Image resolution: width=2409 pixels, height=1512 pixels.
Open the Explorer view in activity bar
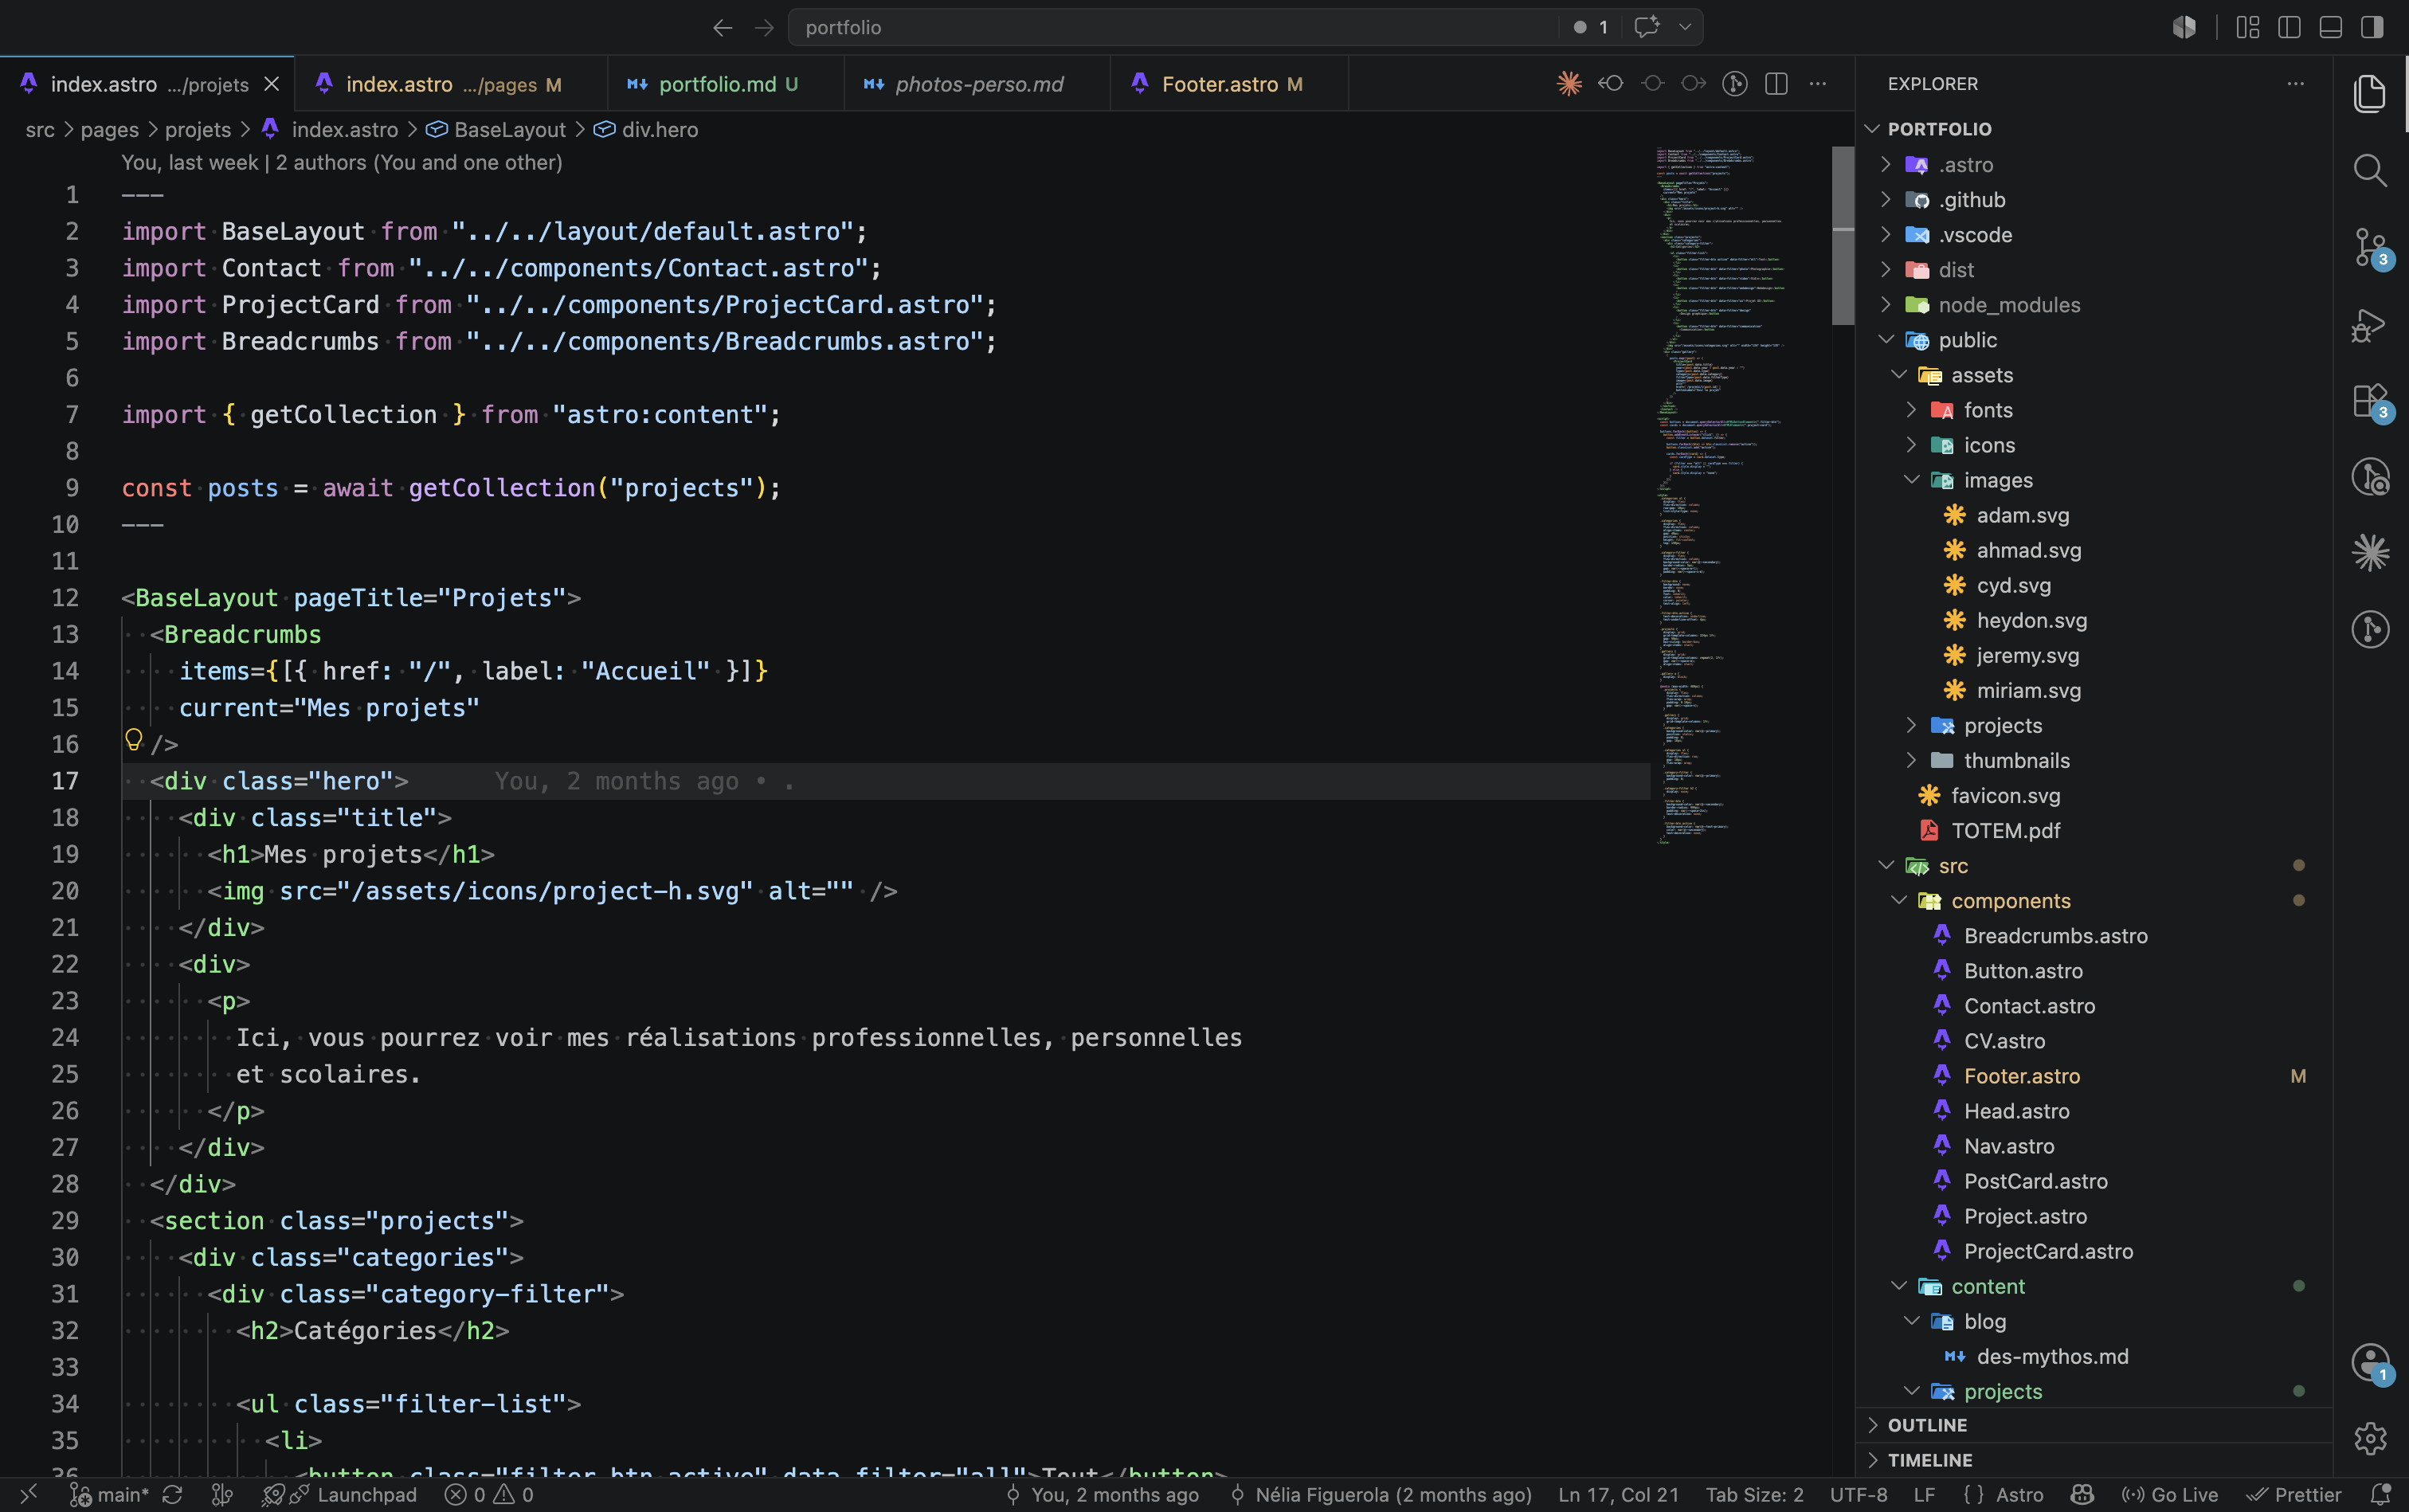[x=2370, y=94]
